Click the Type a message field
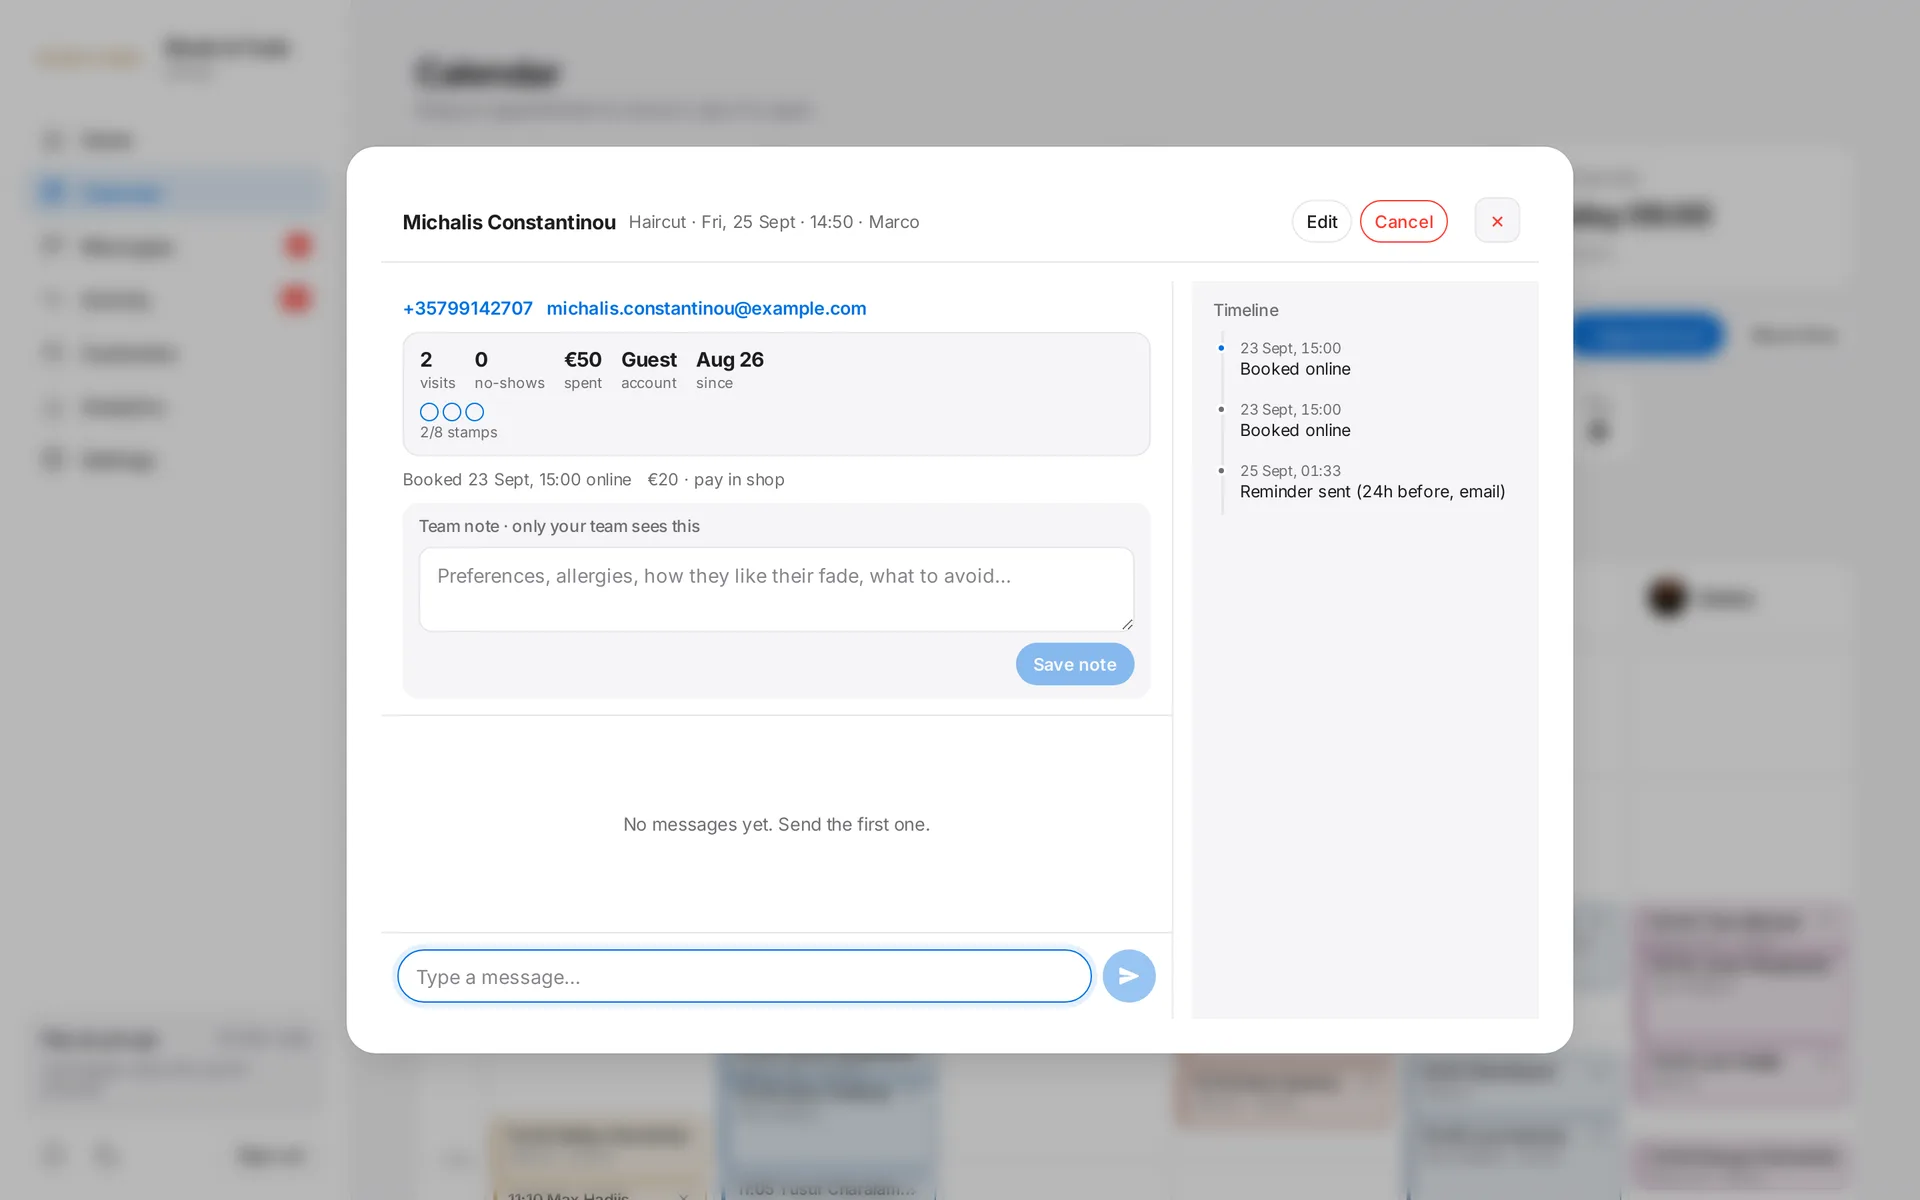 coord(744,976)
